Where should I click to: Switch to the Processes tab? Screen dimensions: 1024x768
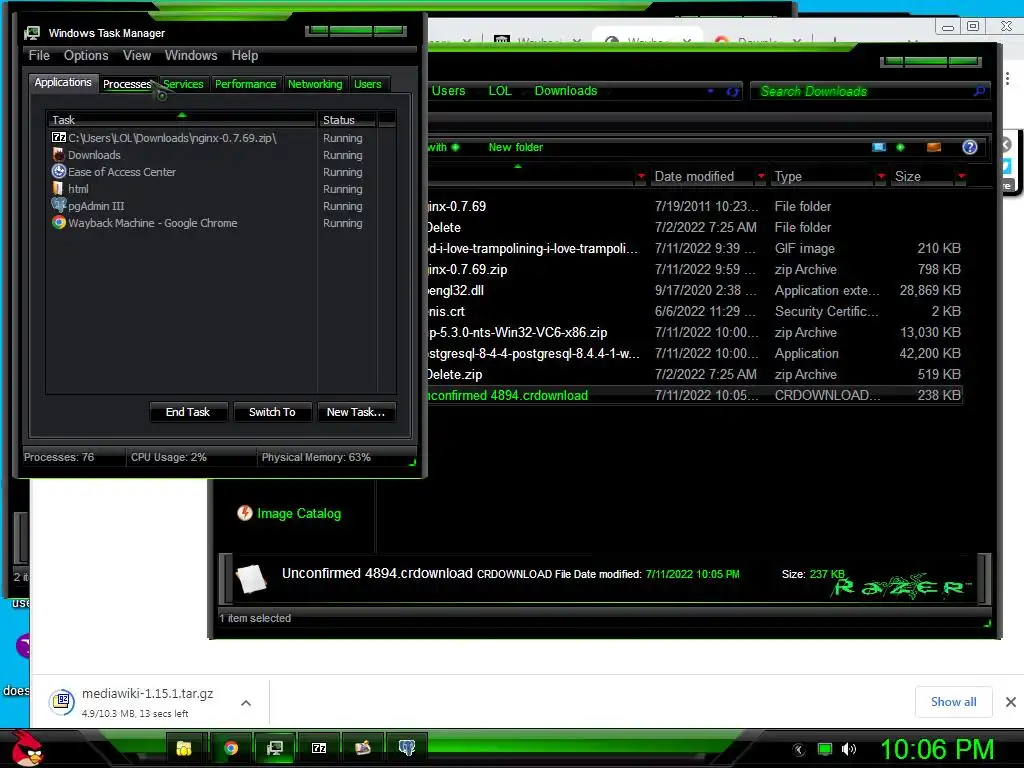tap(127, 84)
